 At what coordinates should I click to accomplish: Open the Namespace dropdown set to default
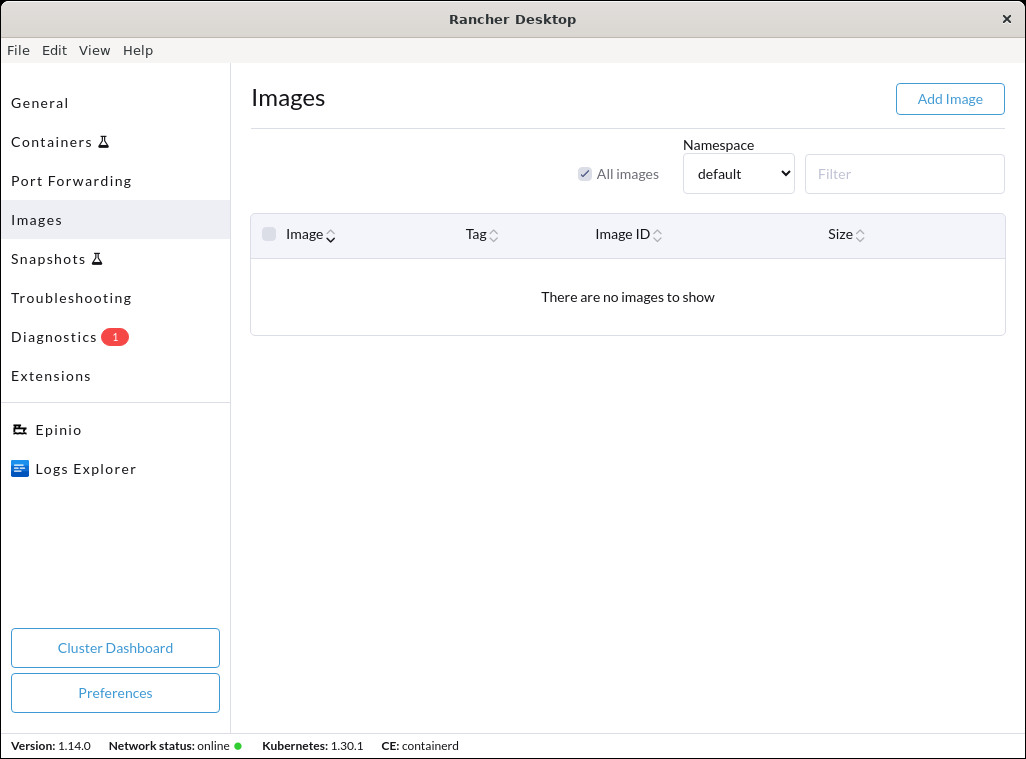point(739,174)
